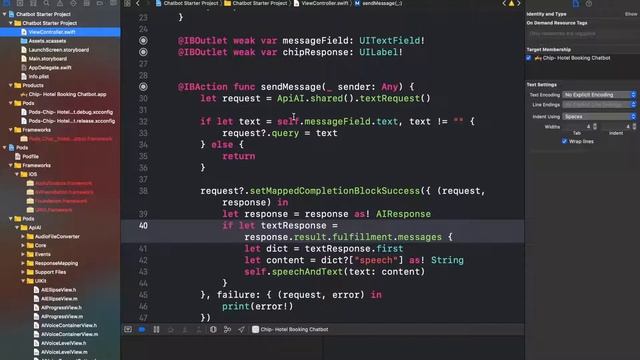This screenshot has height=360, width=640.
Task: Click the Simulate Location arrow icon
Action: point(241,329)
